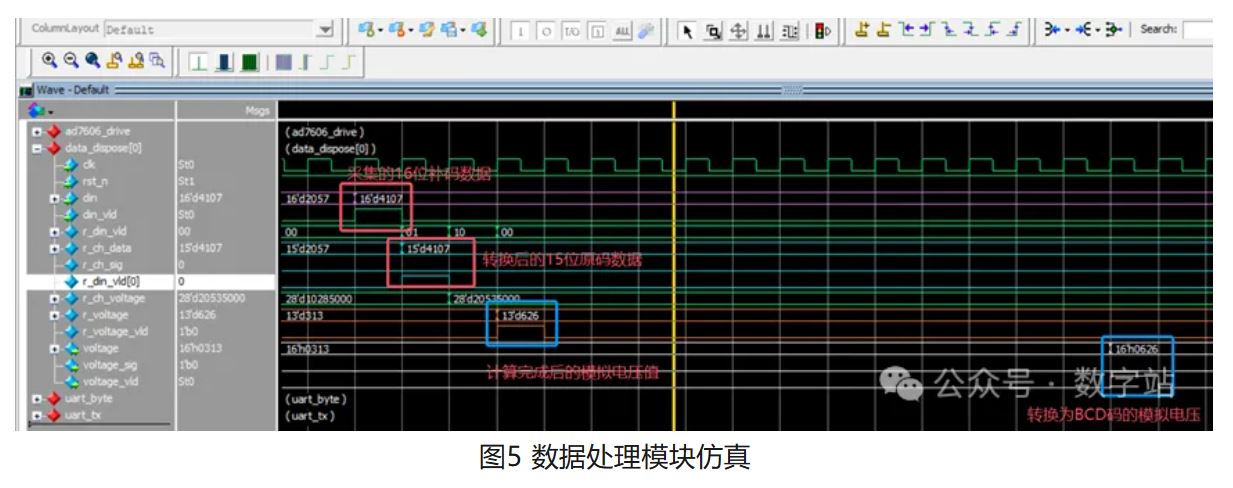Expand the uart_byte signal group
The height and width of the screenshot is (488, 1233).
pyautogui.click(x=36, y=398)
